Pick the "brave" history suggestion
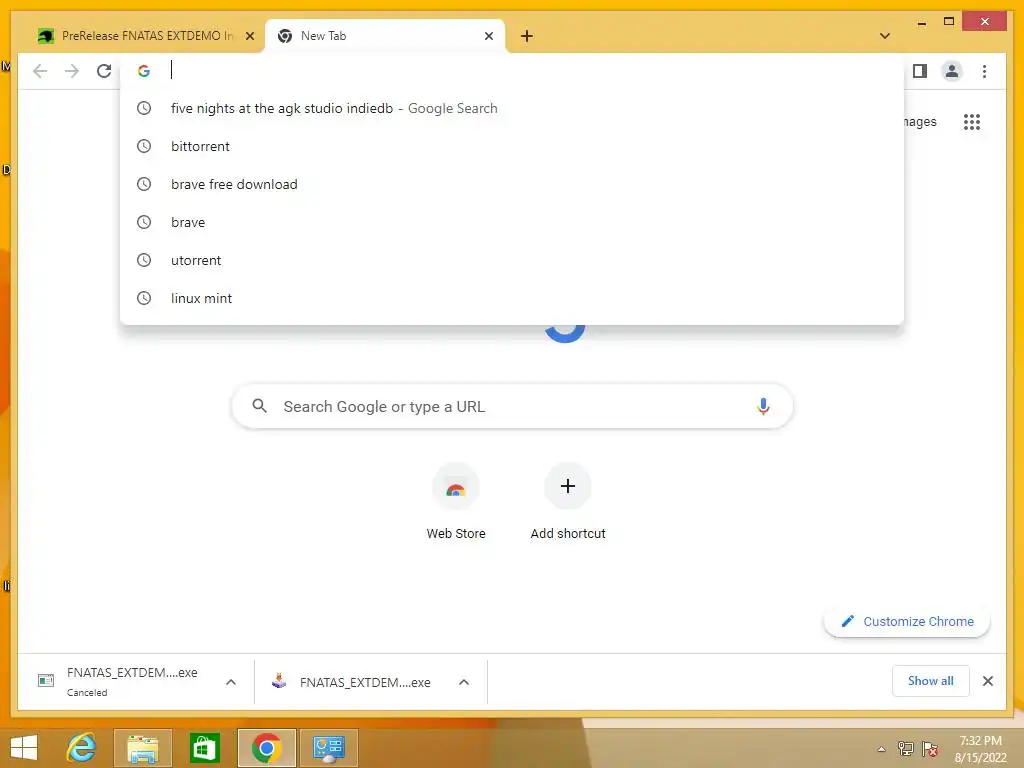This screenshot has height=768, width=1024. (x=512, y=222)
